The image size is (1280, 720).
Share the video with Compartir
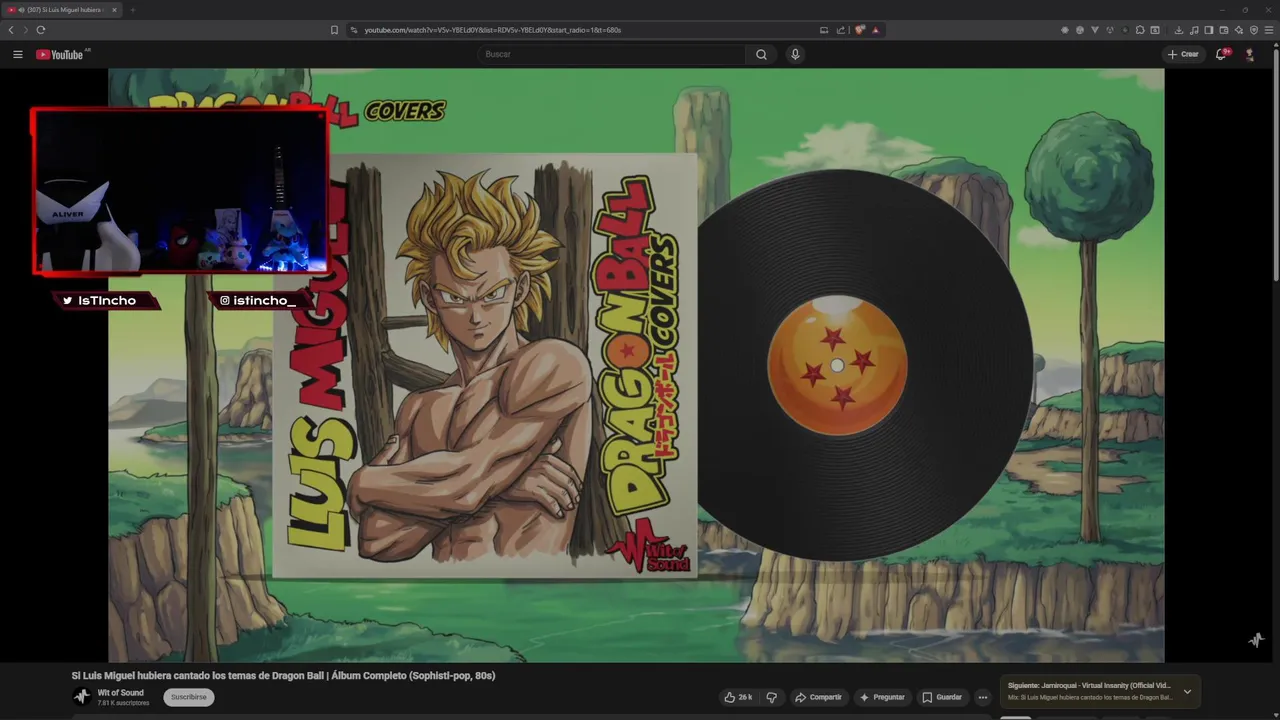(818, 697)
